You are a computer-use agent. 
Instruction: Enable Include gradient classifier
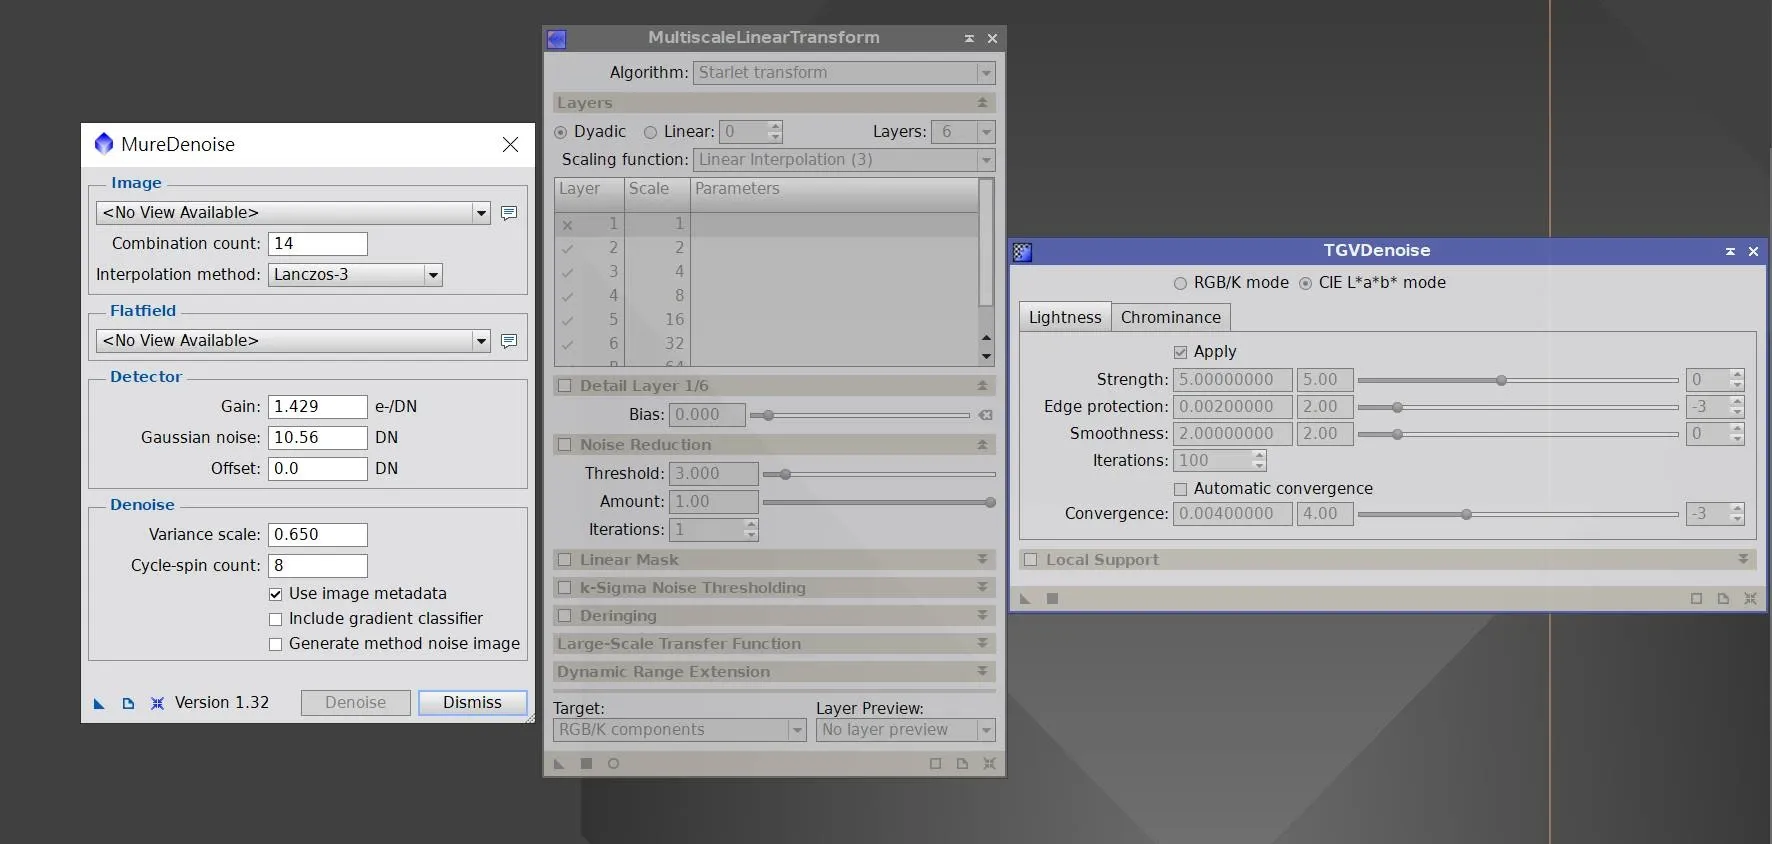coord(276,619)
